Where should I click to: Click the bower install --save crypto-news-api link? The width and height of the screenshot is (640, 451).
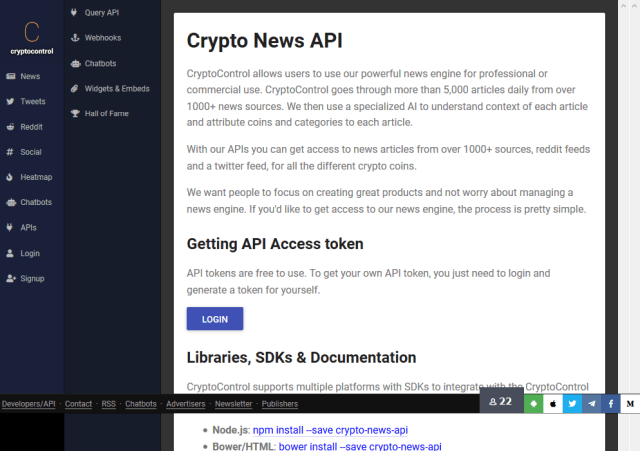(x=360, y=446)
